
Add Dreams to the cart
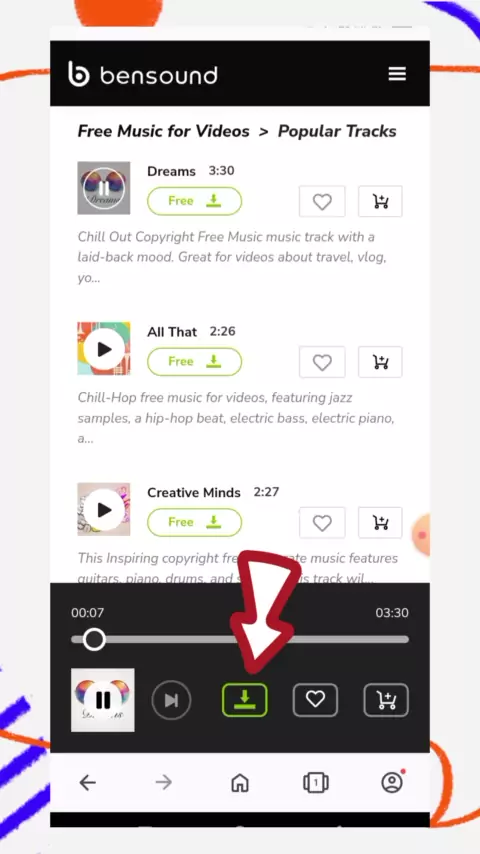(x=380, y=202)
